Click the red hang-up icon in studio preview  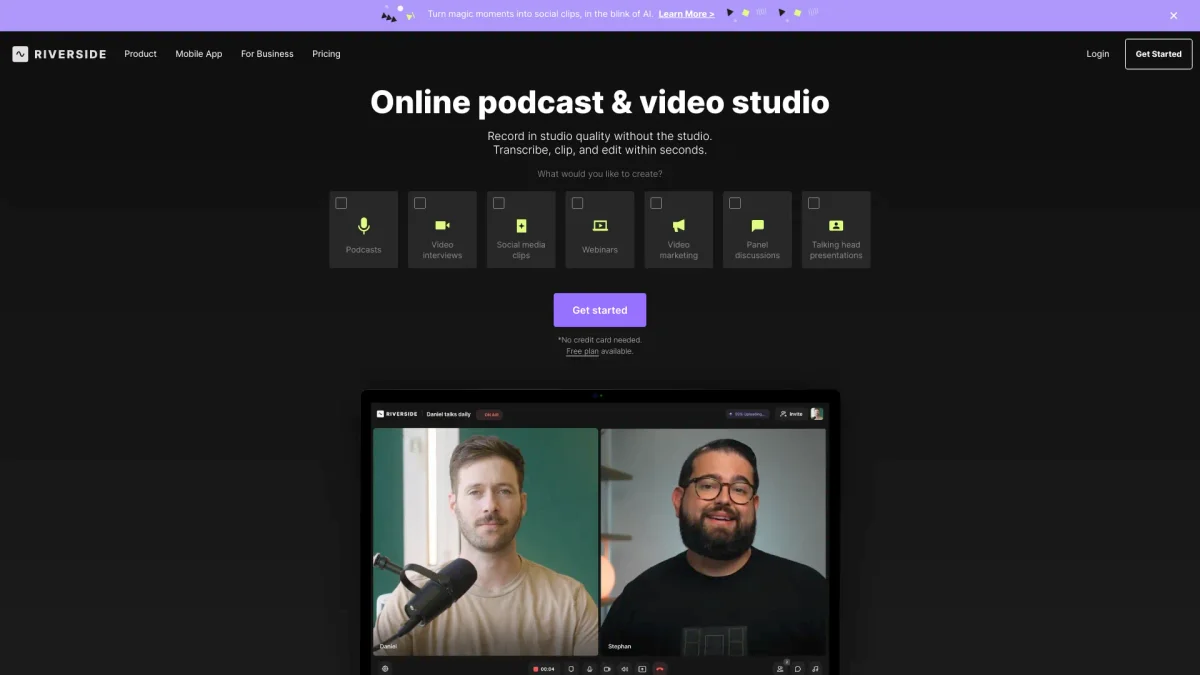click(660, 669)
